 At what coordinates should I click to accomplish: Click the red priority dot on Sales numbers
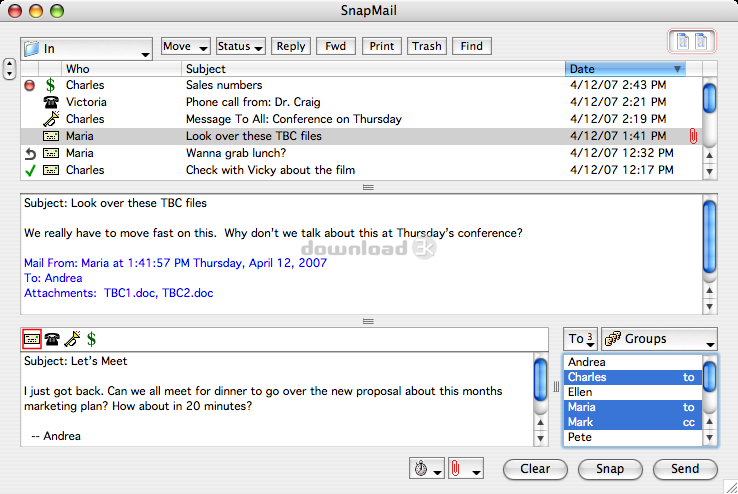pyautogui.click(x=30, y=85)
